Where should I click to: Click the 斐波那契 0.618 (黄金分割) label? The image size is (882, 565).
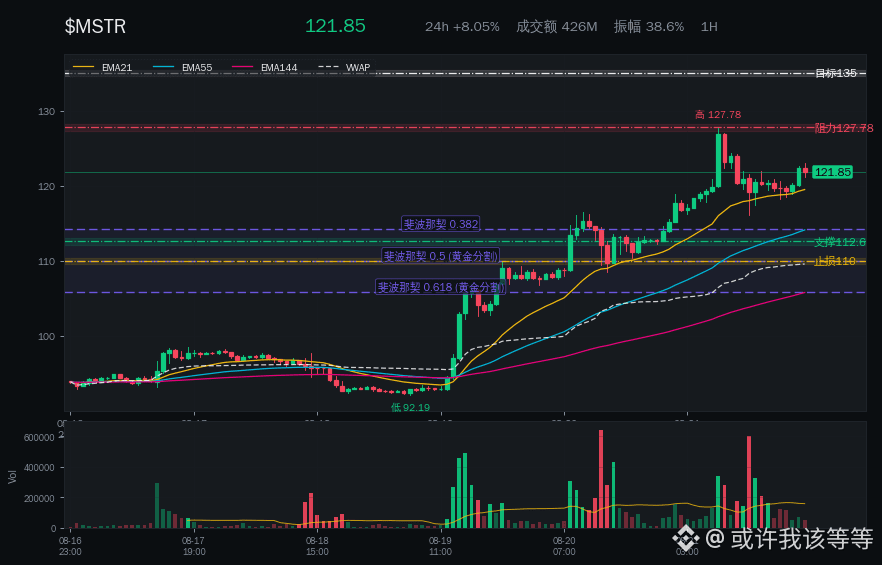point(441,288)
